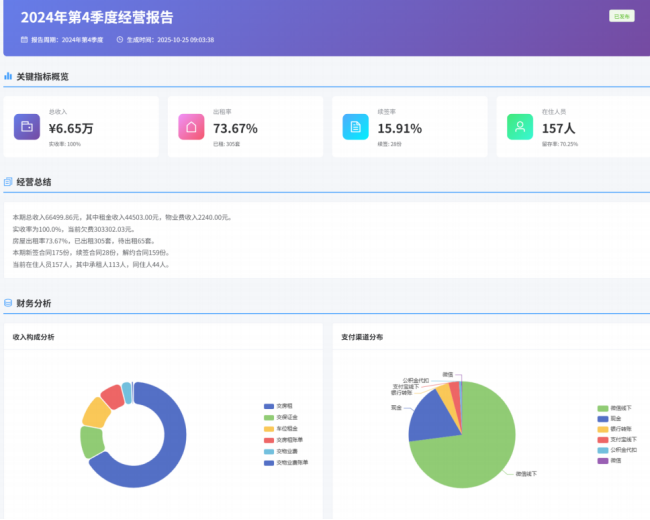Click the clock icon beside 生成时间
Screen dimensions: 650x520
tap(119, 40)
